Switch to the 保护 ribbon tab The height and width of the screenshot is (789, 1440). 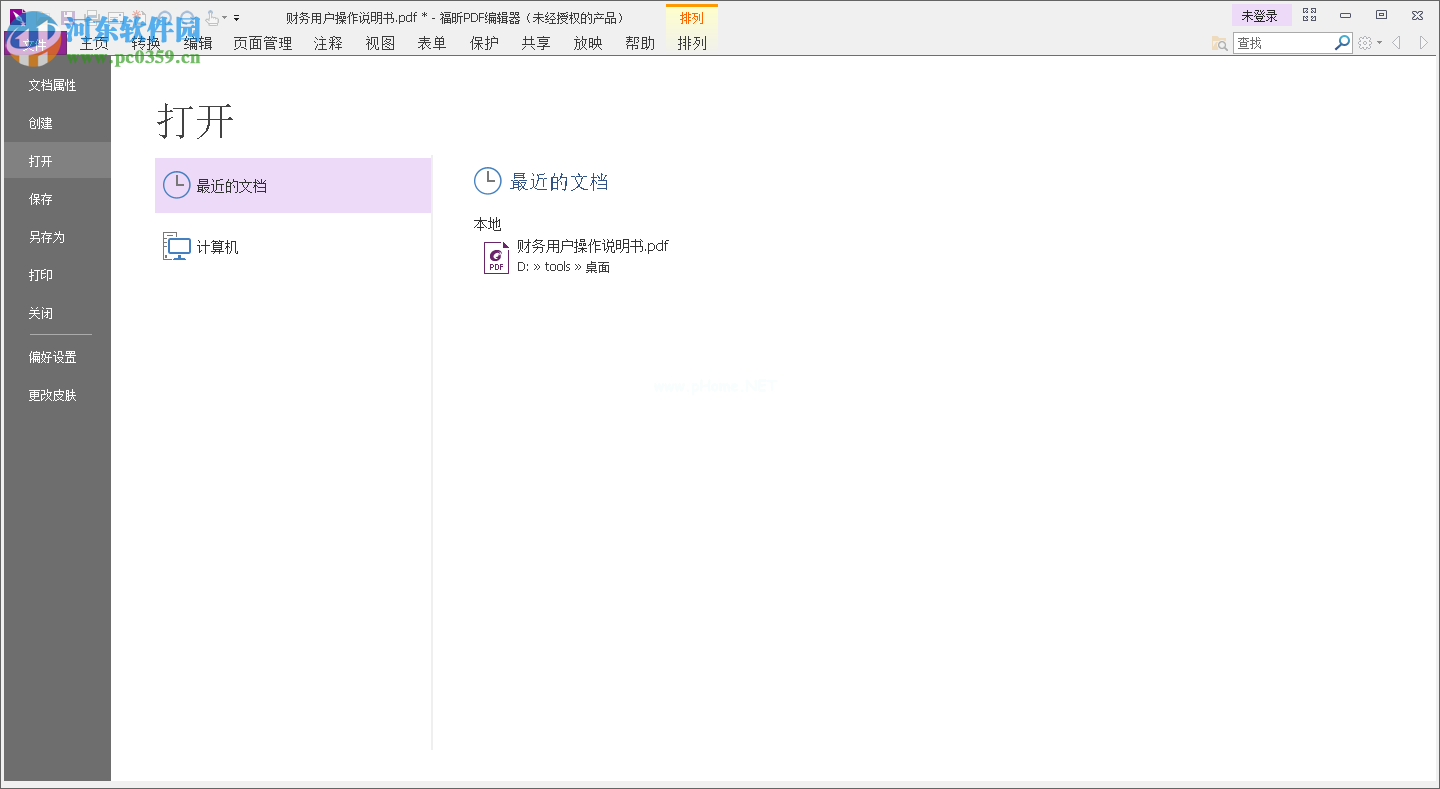484,43
